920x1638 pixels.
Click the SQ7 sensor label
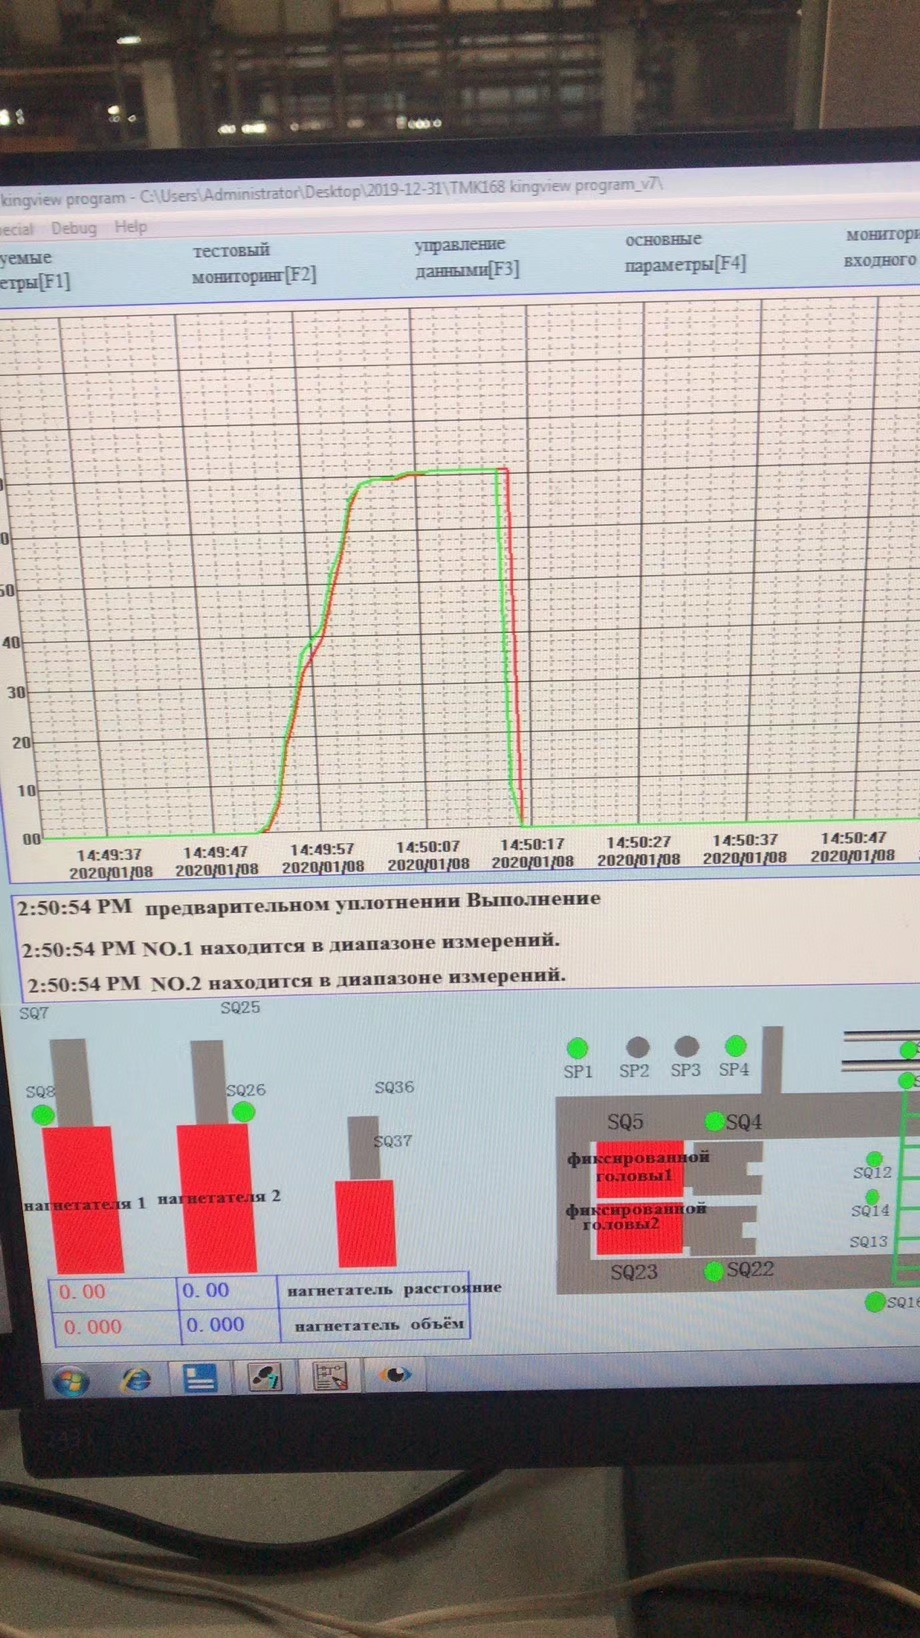34,1013
